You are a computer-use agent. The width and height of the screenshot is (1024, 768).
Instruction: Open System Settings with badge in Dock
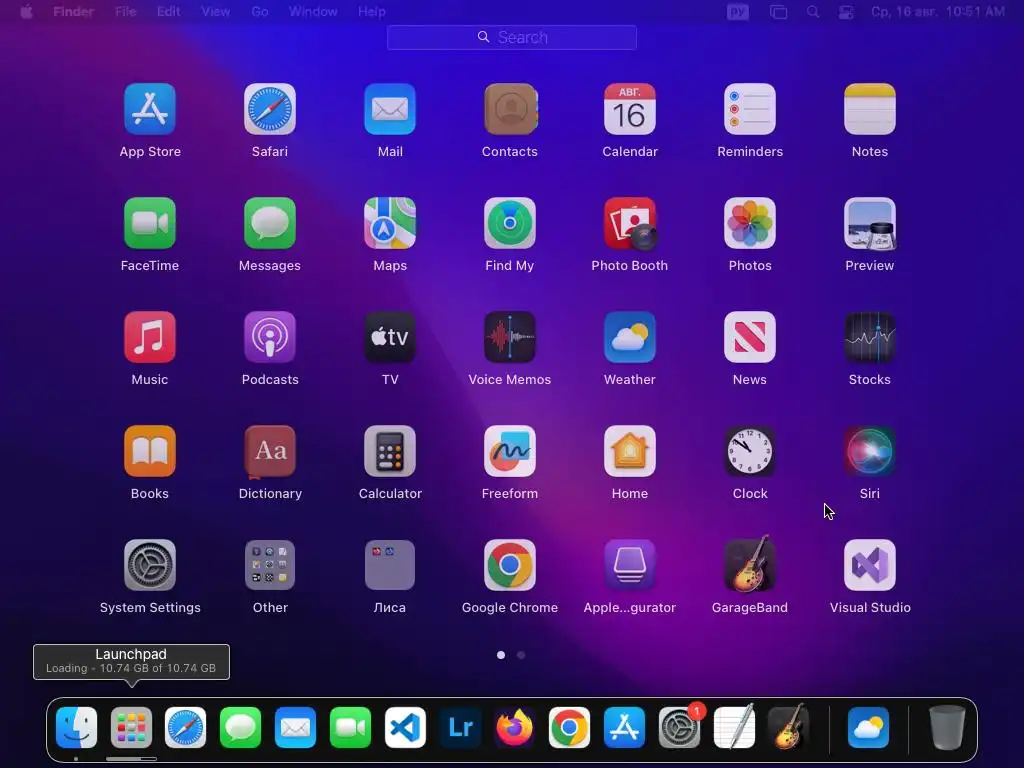coord(679,728)
